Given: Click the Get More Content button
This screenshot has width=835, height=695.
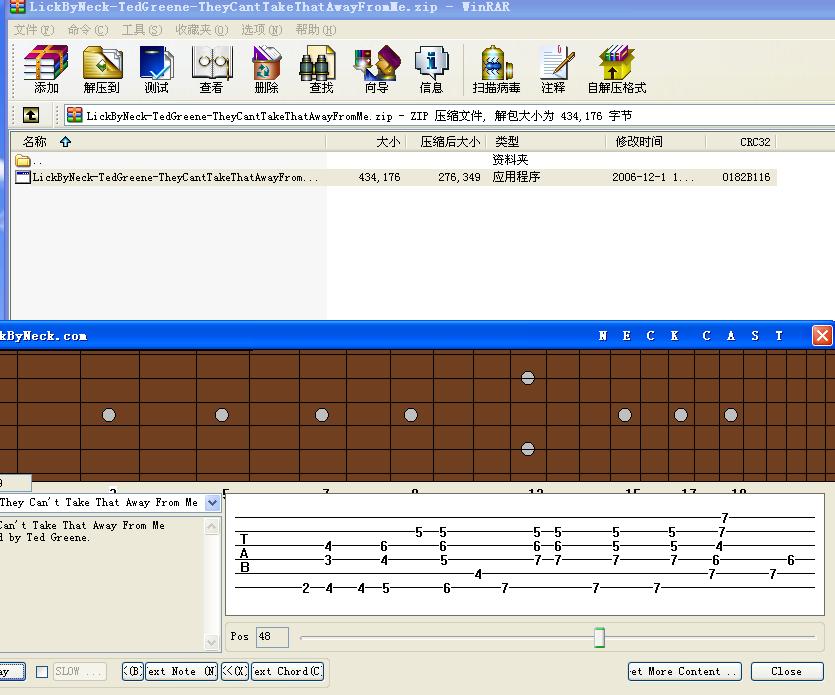Looking at the screenshot, I should [684, 671].
